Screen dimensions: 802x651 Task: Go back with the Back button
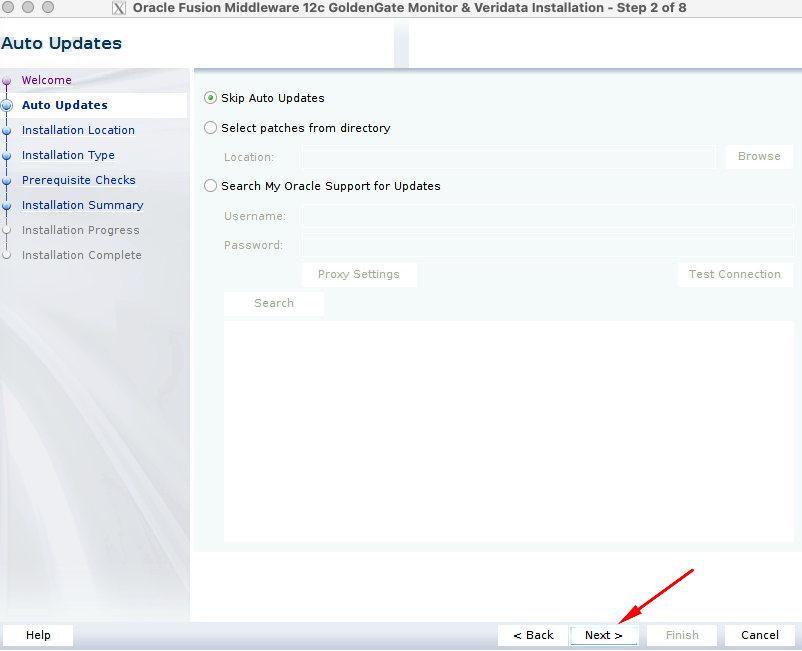(x=533, y=635)
